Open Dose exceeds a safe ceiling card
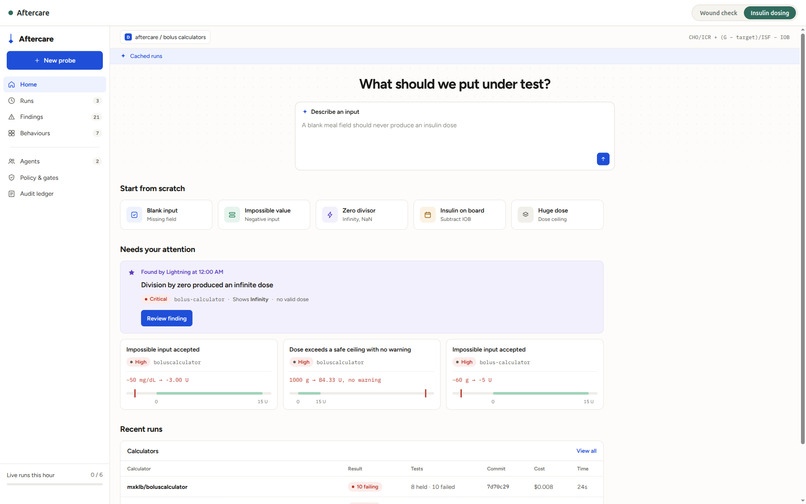The height and width of the screenshot is (504, 806). coord(361,374)
